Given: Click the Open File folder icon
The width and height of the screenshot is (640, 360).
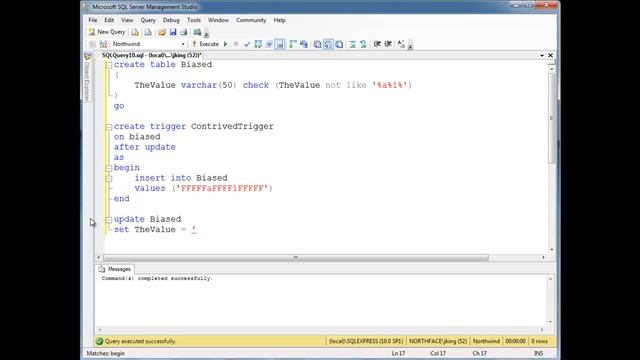Looking at the screenshot, I should (162, 32).
